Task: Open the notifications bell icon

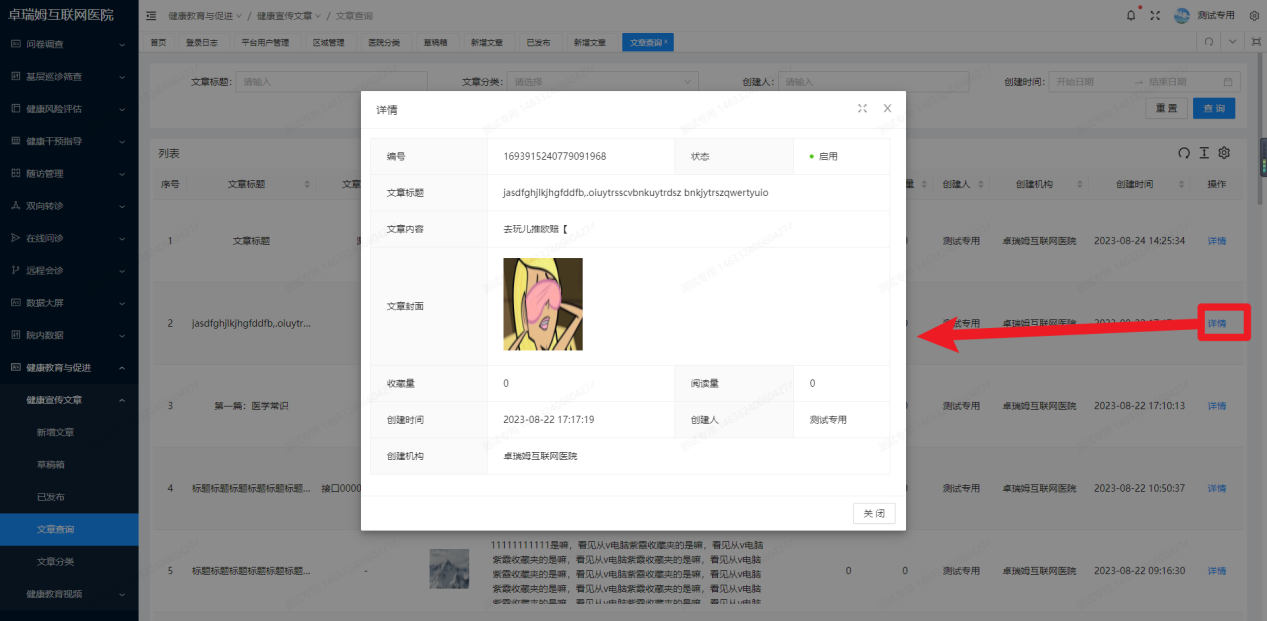Action: 1130,15
